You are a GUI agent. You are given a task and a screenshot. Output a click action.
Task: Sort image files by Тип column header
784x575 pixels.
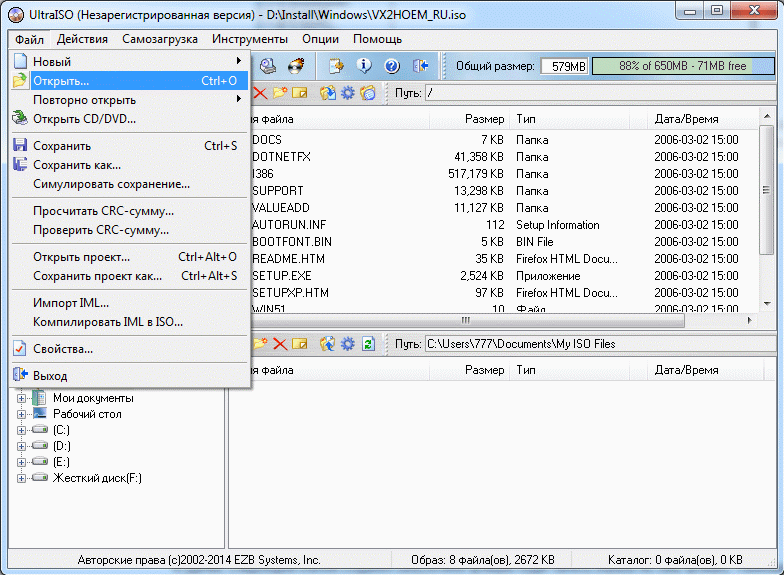(570, 119)
